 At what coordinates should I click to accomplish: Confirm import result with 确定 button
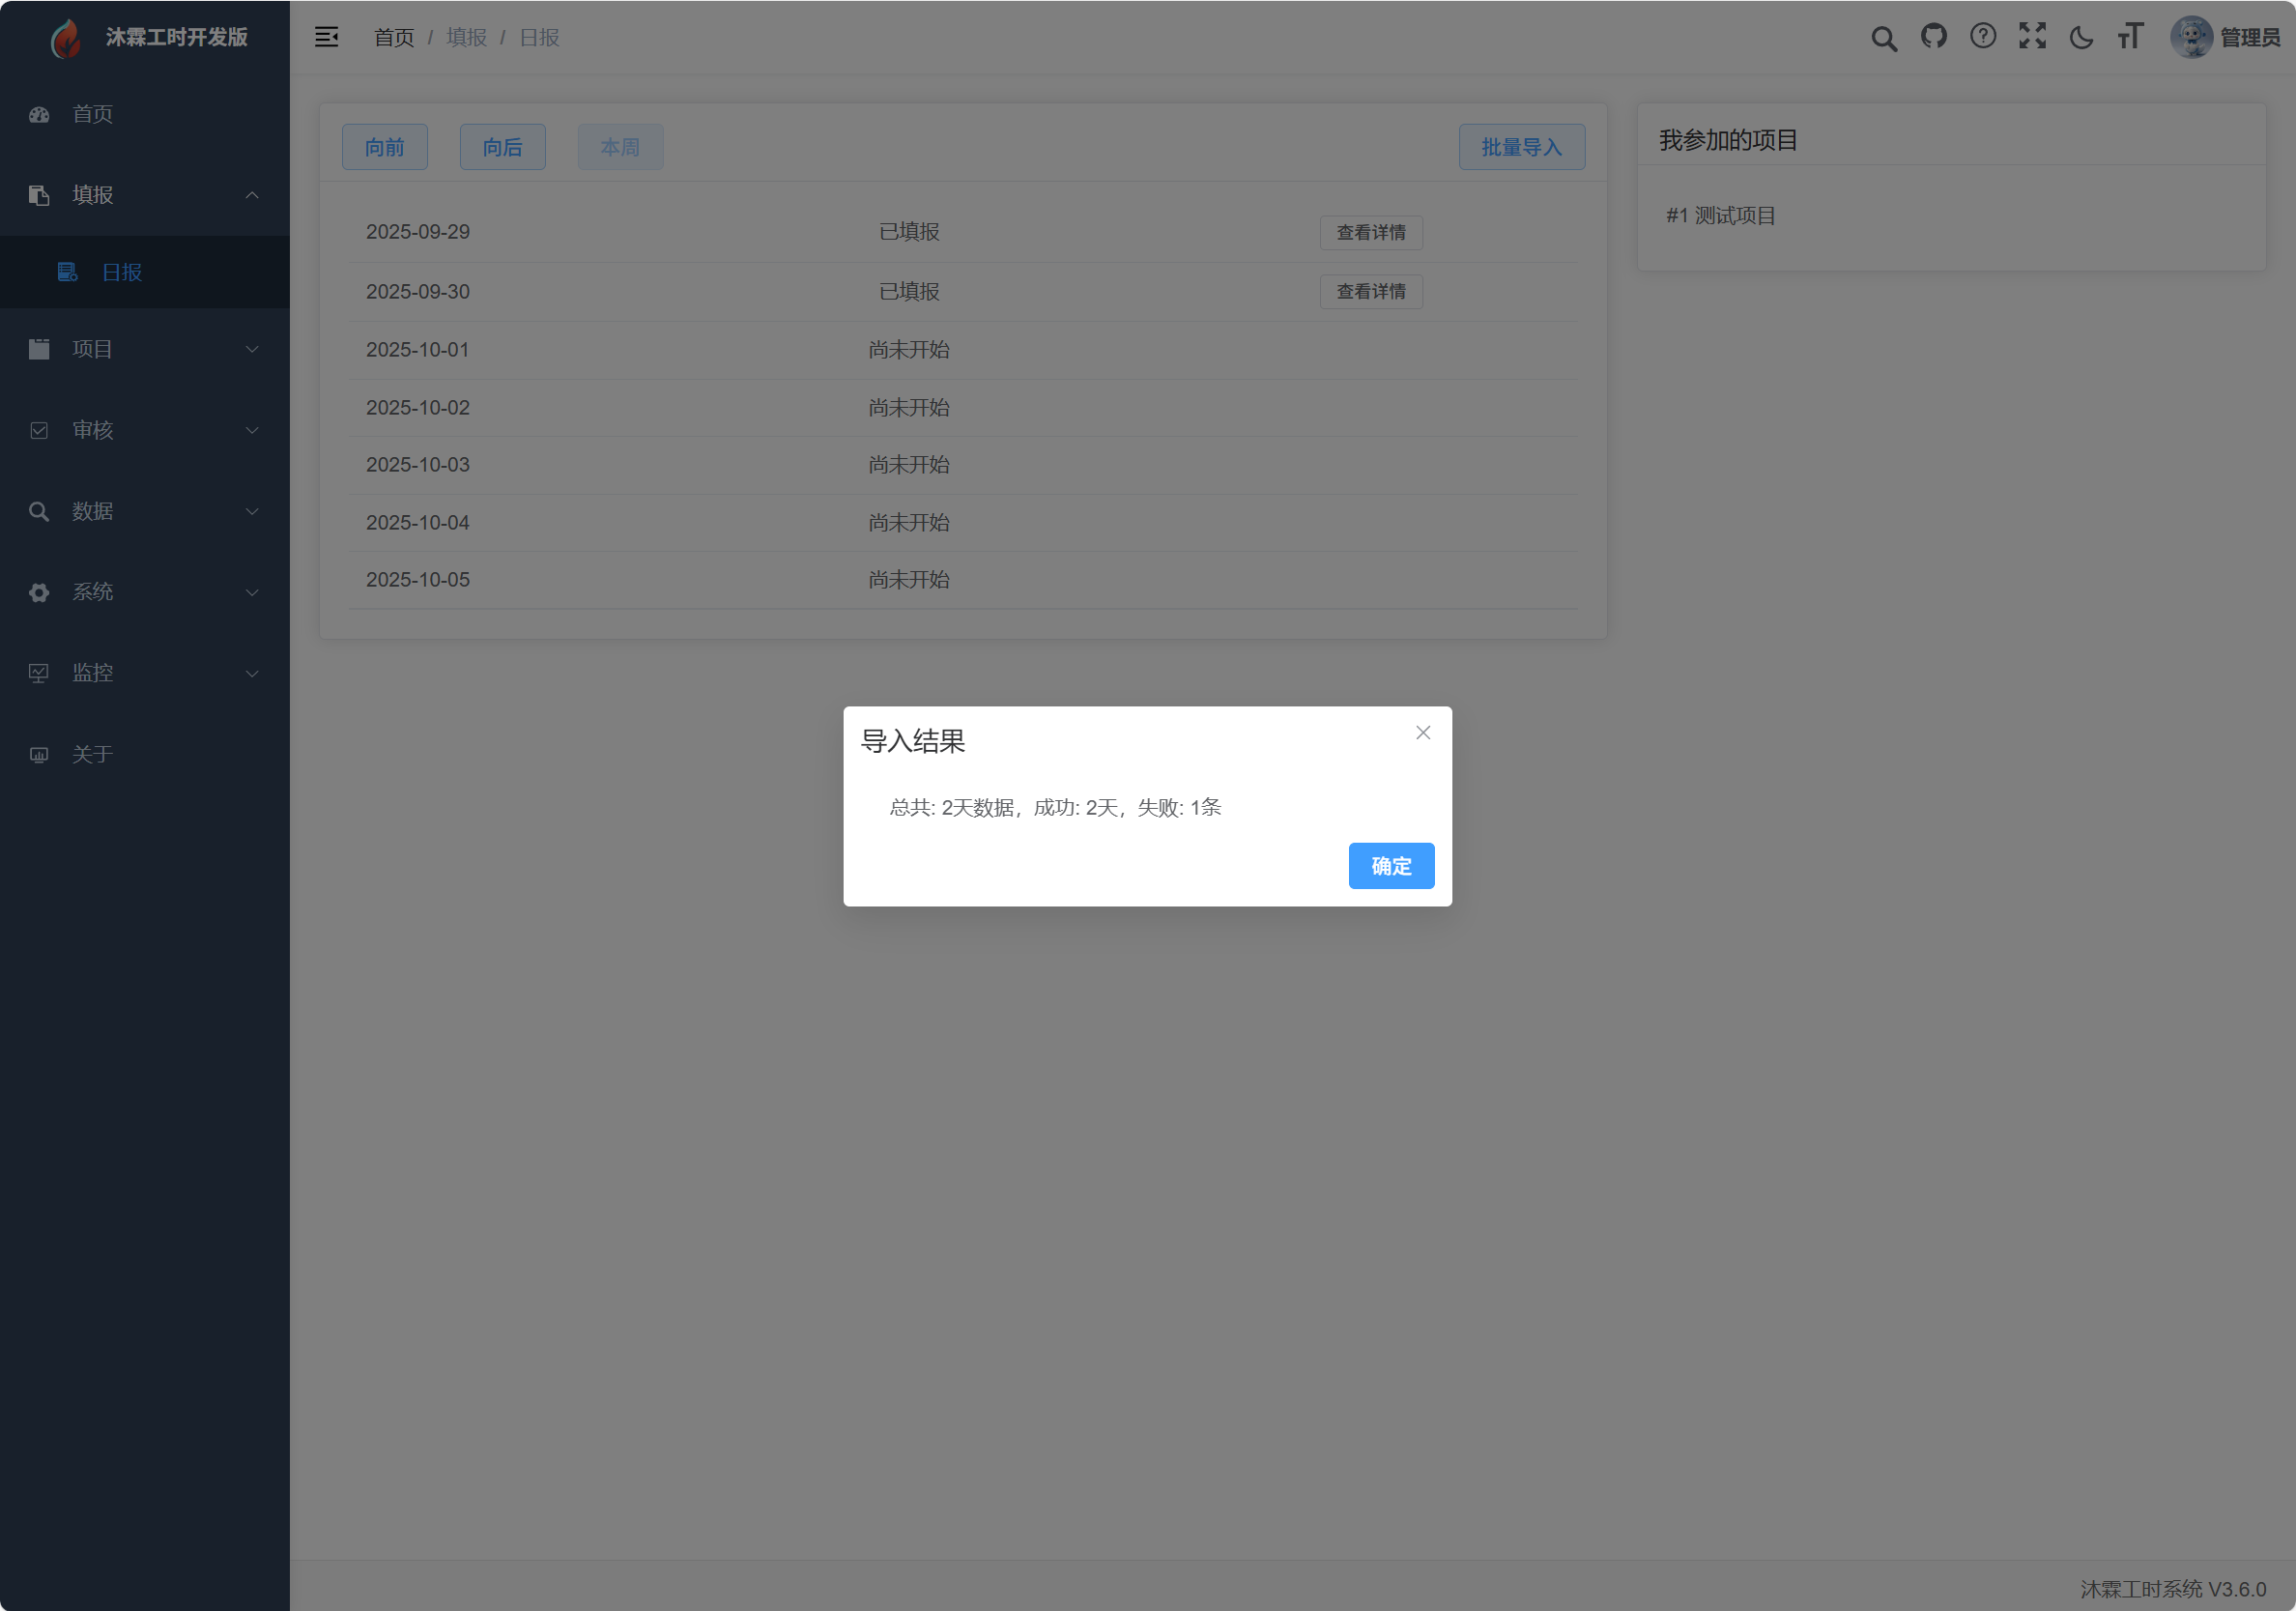[1390, 866]
